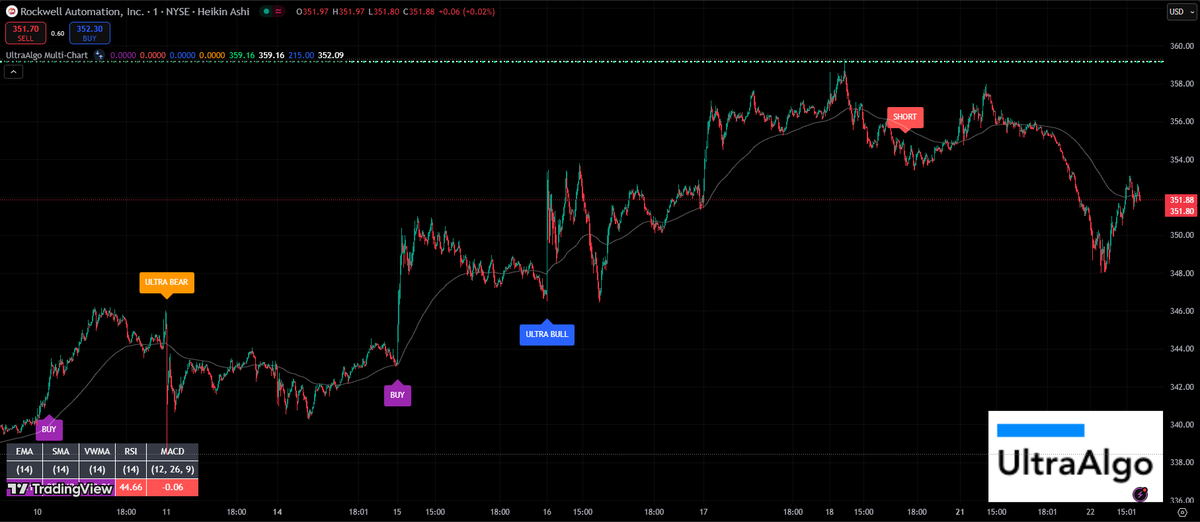Viewport: 1200px width, 522px height.
Task: Click the ULTRA BULL blue signal label
Action: 547,334
